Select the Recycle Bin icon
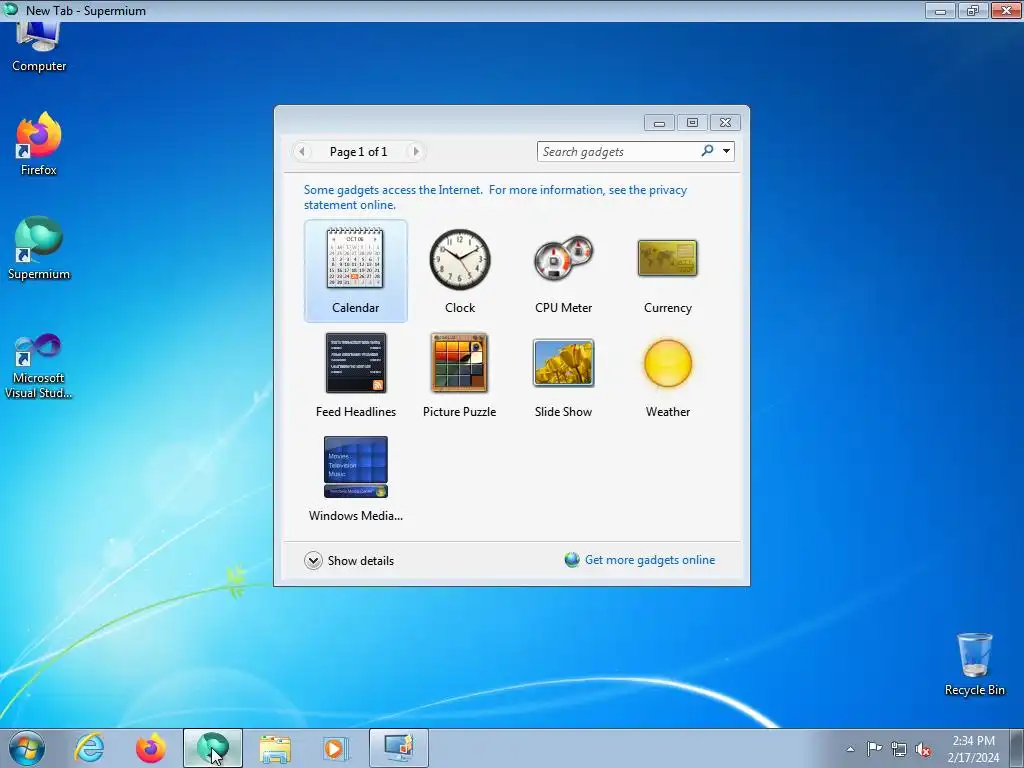Image resolution: width=1024 pixels, height=768 pixels. (x=974, y=664)
